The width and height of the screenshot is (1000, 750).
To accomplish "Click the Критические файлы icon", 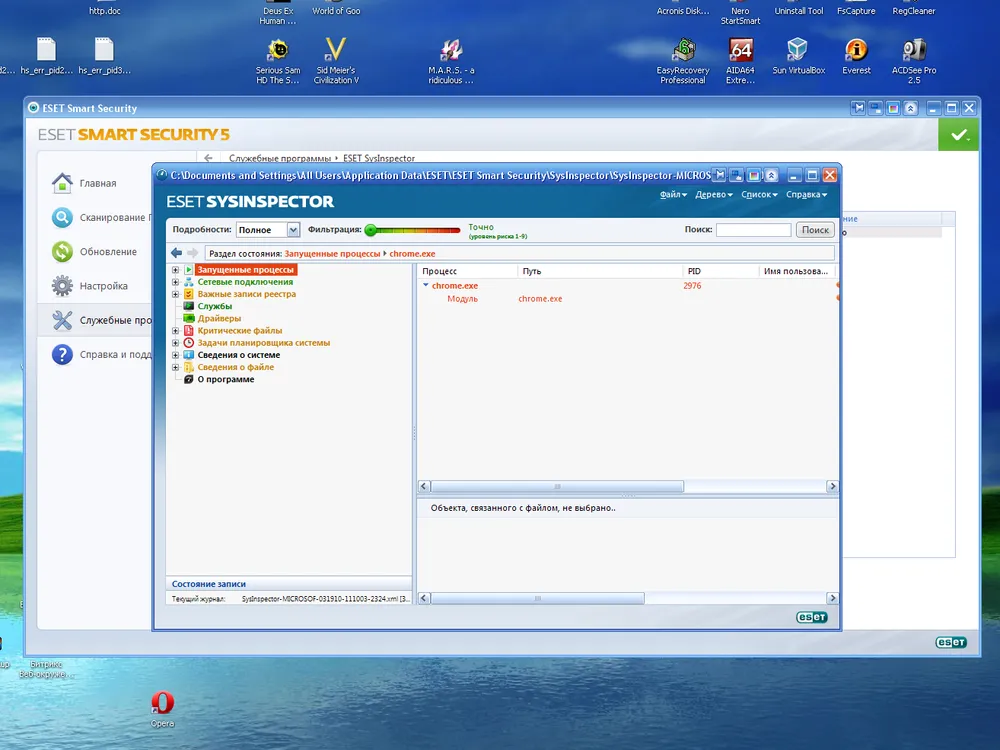I will [x=188, y=331].
